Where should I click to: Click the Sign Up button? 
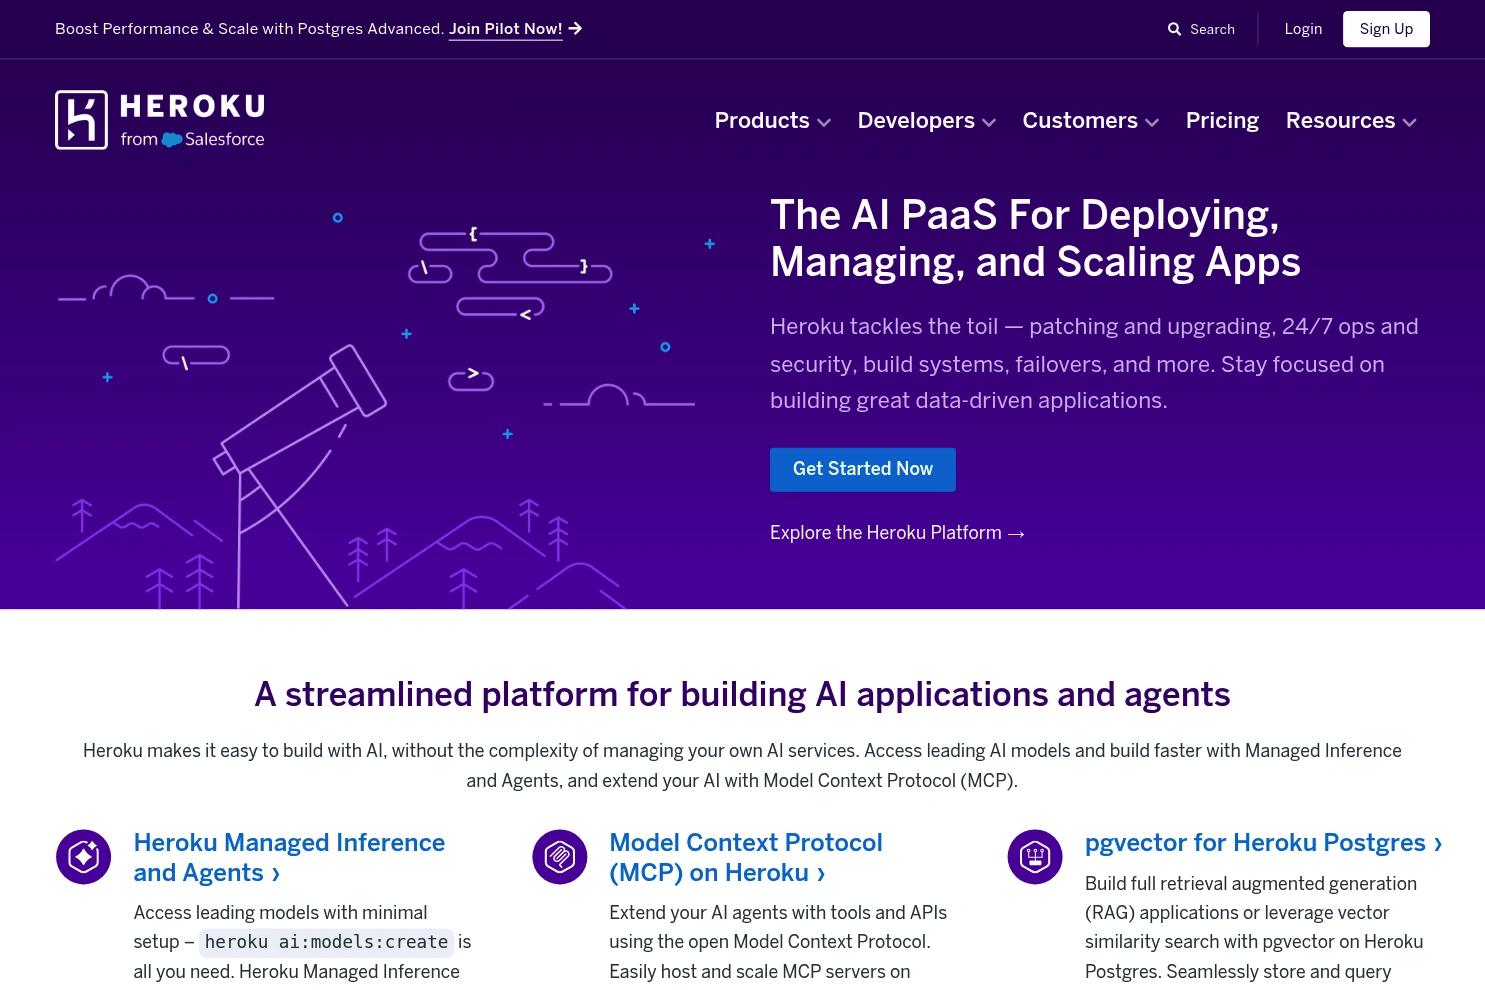[1386, 29]
